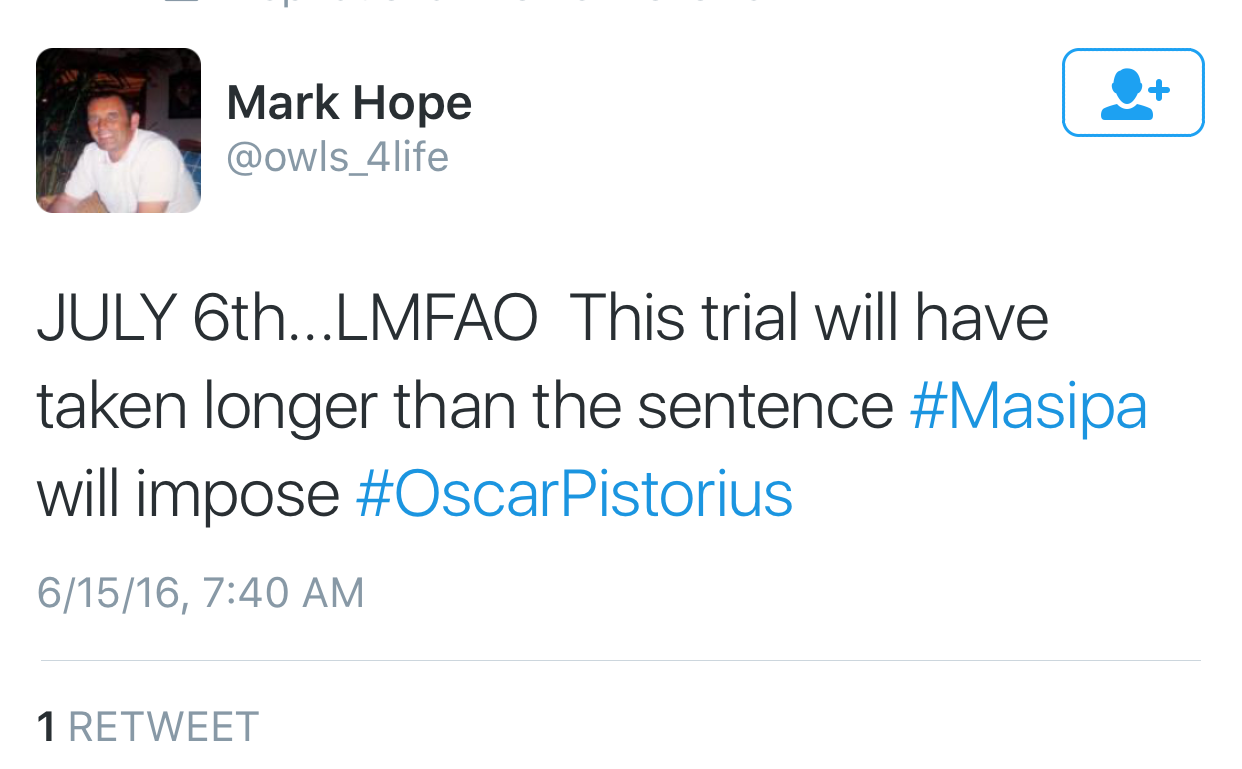Open the #OscarPistorius hashtag
1242x769 pixels.
click(x=574, y=494)
